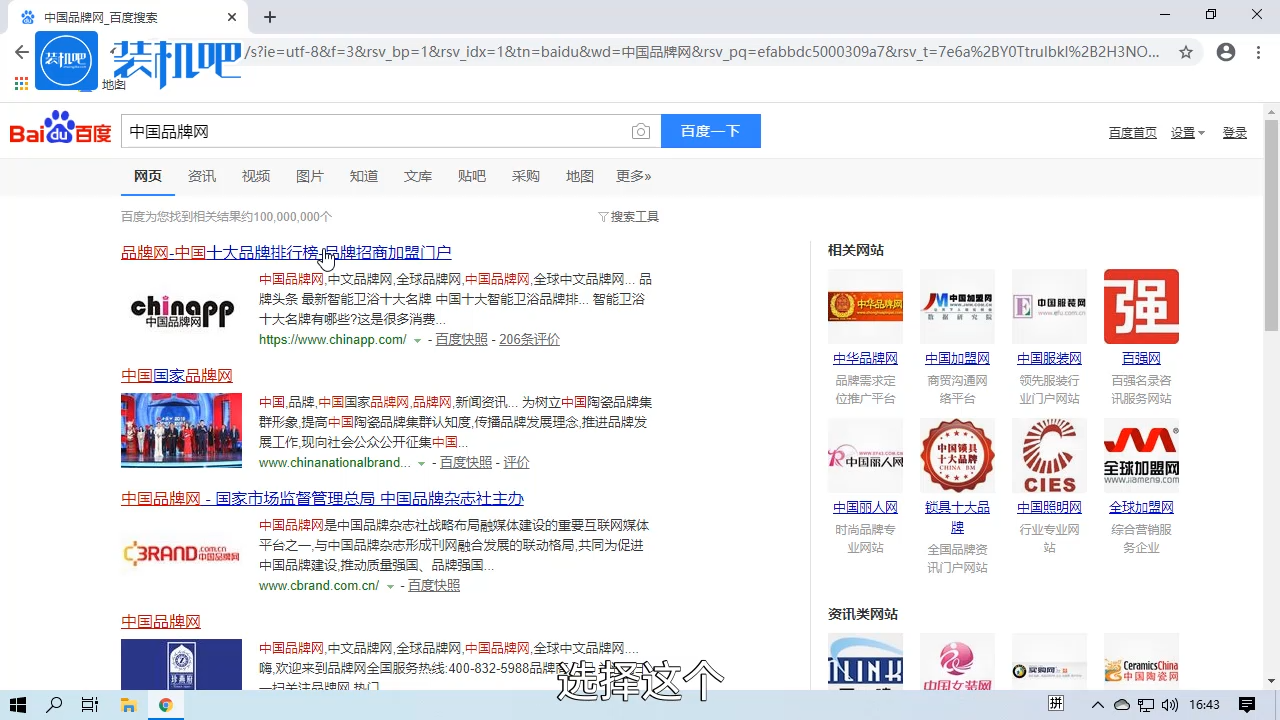Open the 中国国家品牌网 result link

coord(176,375)
